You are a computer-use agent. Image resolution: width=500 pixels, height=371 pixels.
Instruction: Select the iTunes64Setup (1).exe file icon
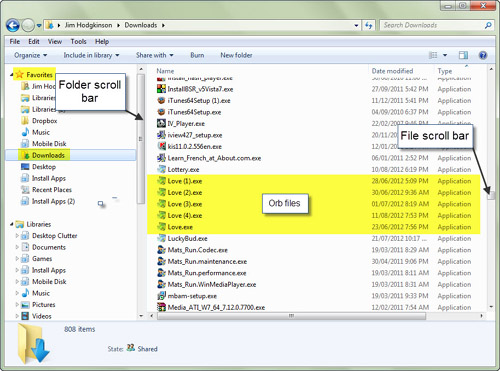161,101
